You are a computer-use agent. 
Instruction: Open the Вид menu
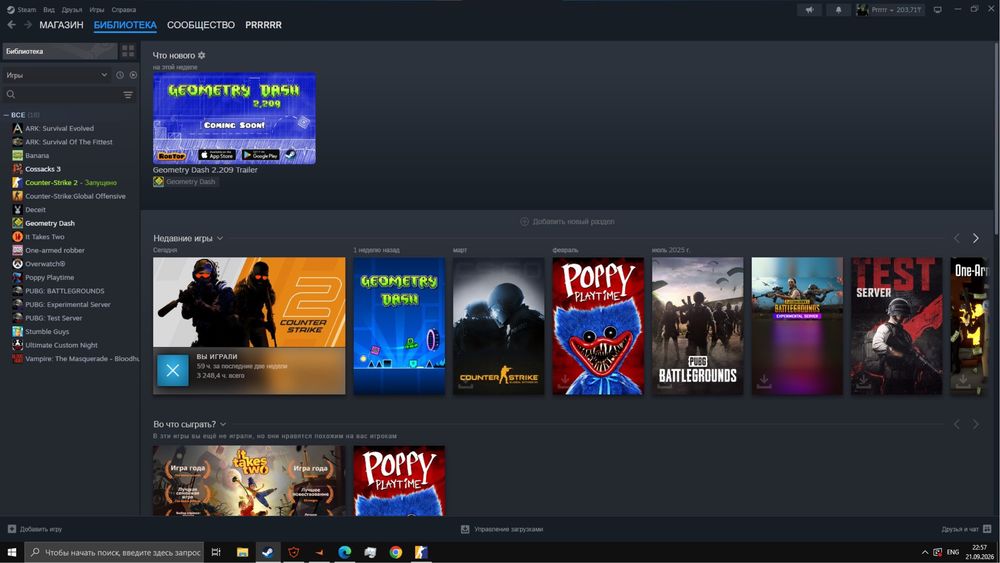[48, 10]
